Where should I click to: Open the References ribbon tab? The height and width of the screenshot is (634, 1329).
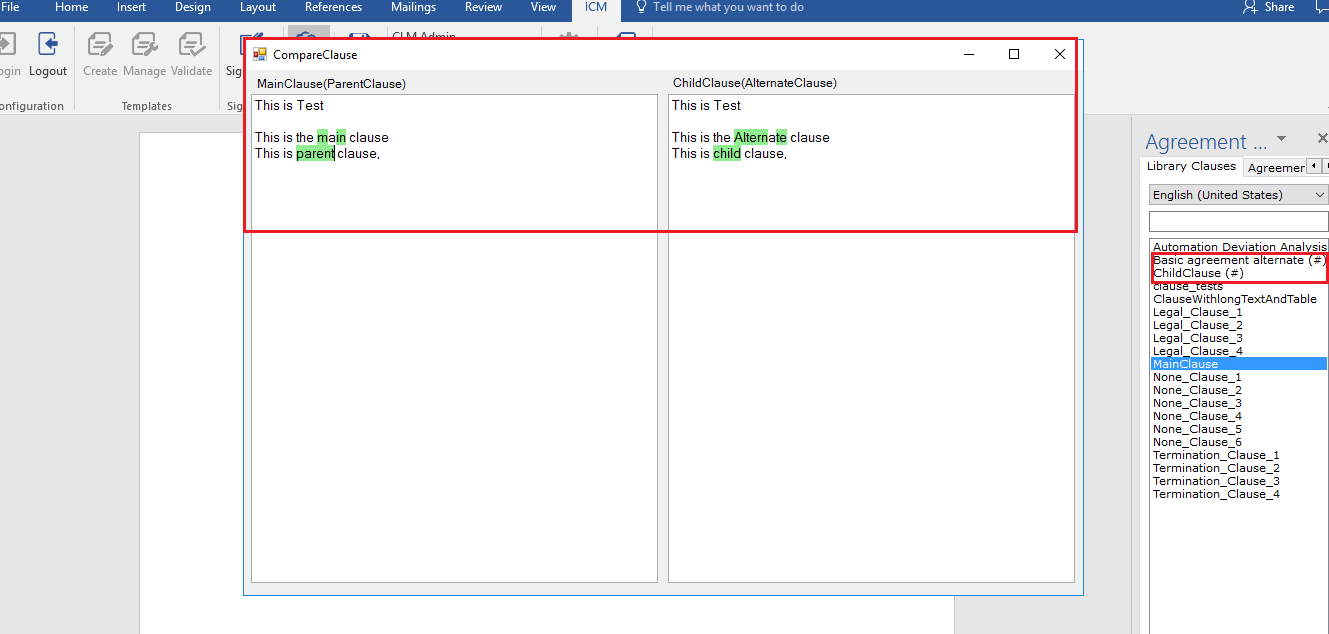point(333,7)
